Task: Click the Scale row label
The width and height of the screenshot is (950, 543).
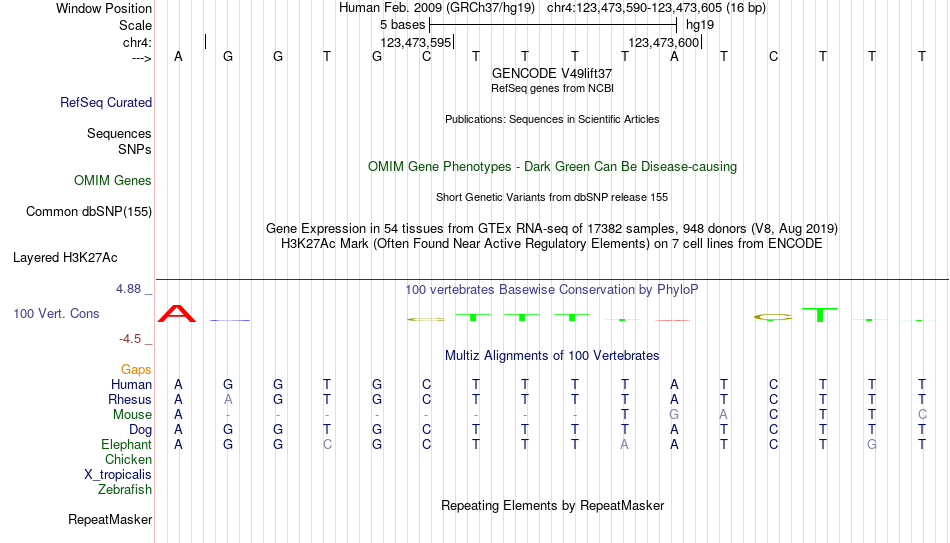Action: tap(136, 25)
